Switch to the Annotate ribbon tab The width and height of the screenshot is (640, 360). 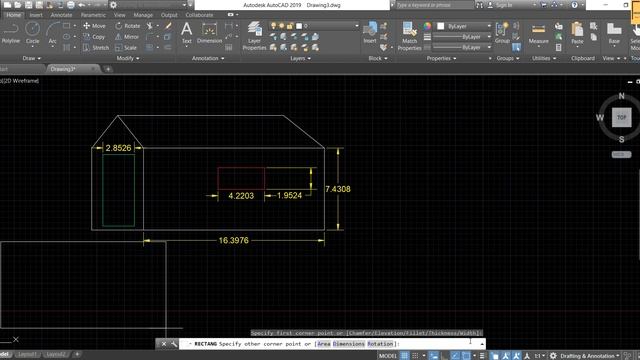pos(61,15)
